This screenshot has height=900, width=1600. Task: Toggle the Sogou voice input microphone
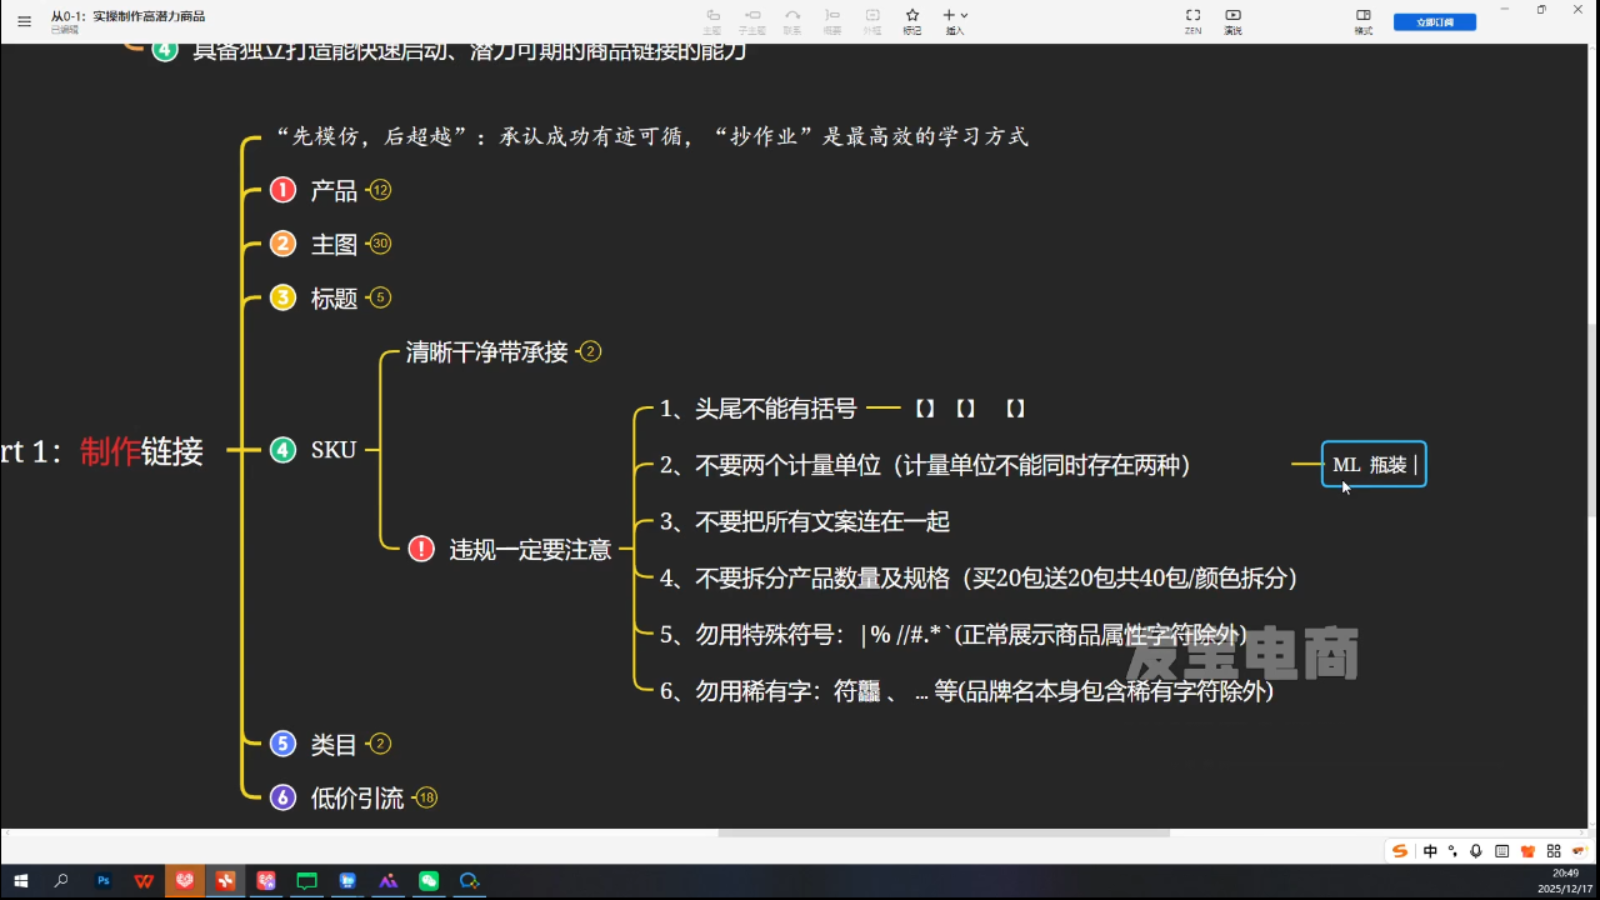(x=1476, y=851)
